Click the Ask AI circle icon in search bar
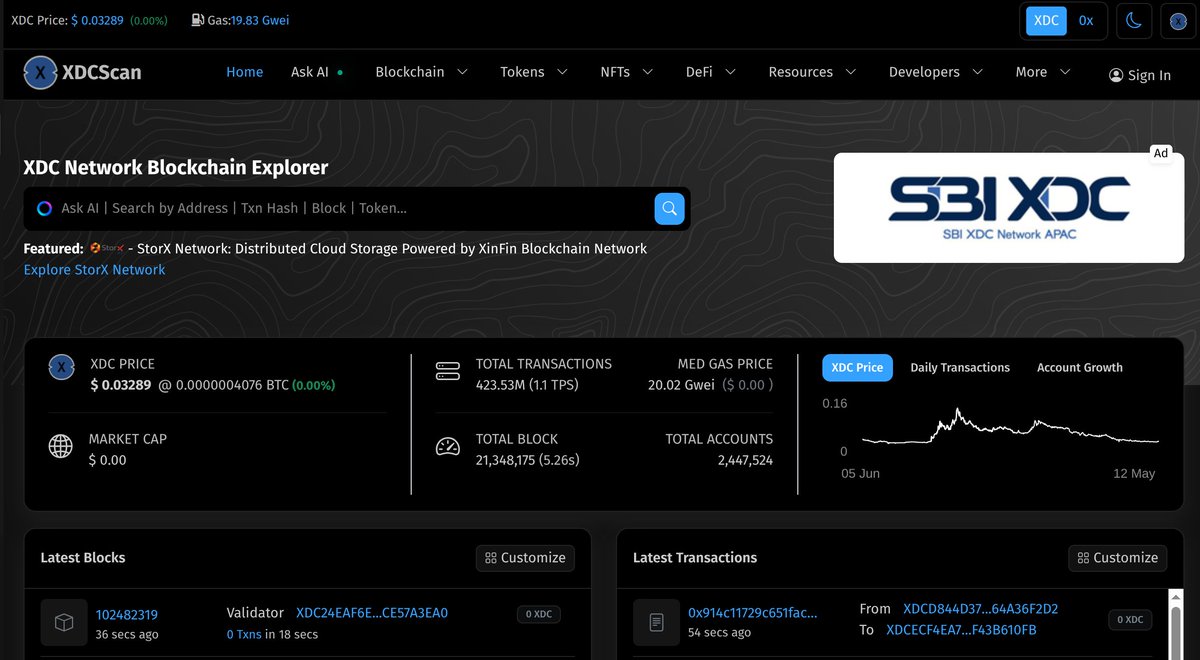1200x660 pixels. (x=44, y=208)
